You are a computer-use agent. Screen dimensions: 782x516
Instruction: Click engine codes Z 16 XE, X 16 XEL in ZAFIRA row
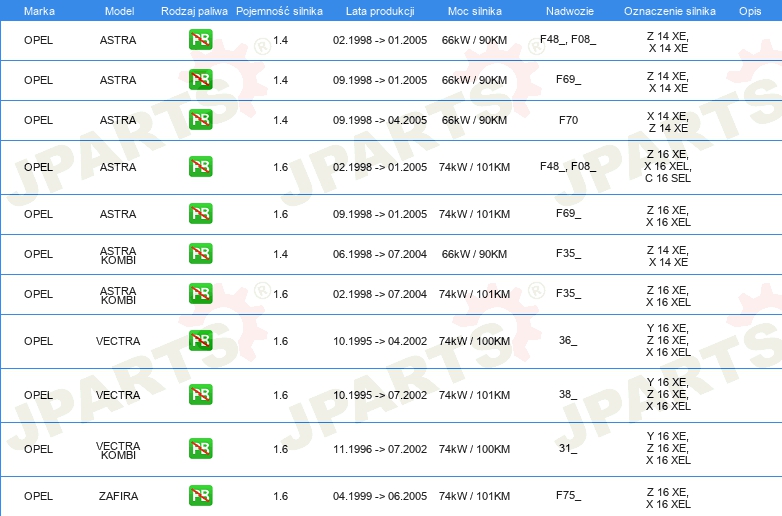668,498
